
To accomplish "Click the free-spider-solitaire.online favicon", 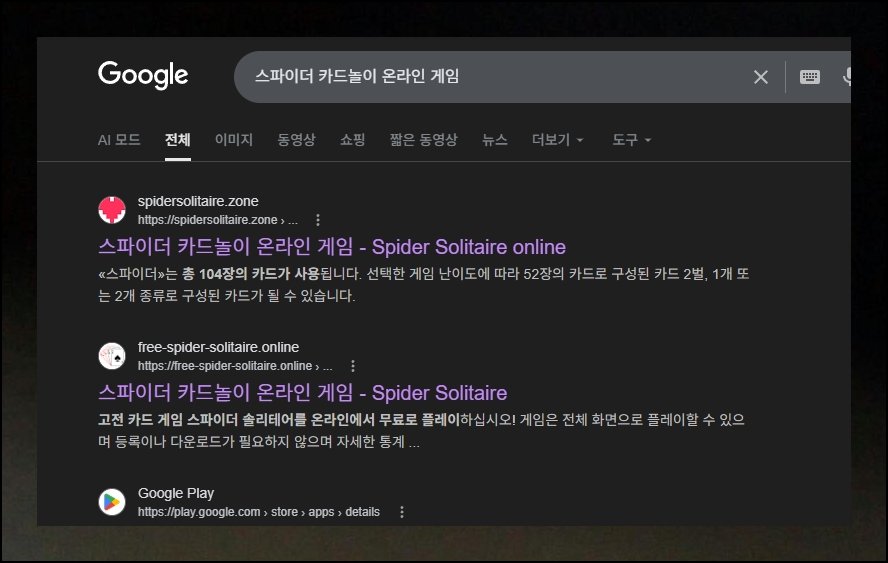I will tap(112, 356).
